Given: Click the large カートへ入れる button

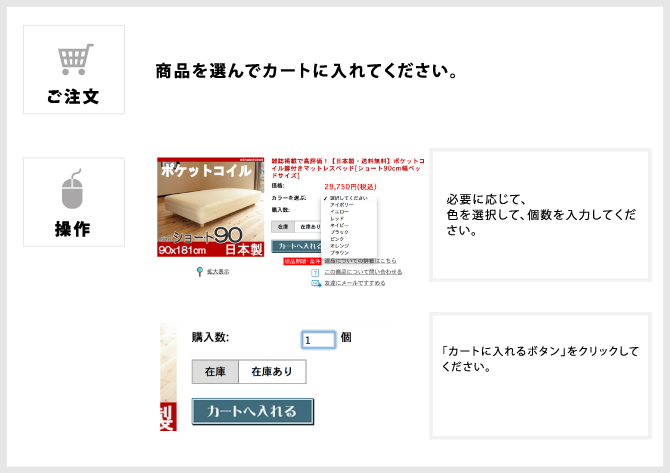Looking at the screenshot, I should click(253, 411).
